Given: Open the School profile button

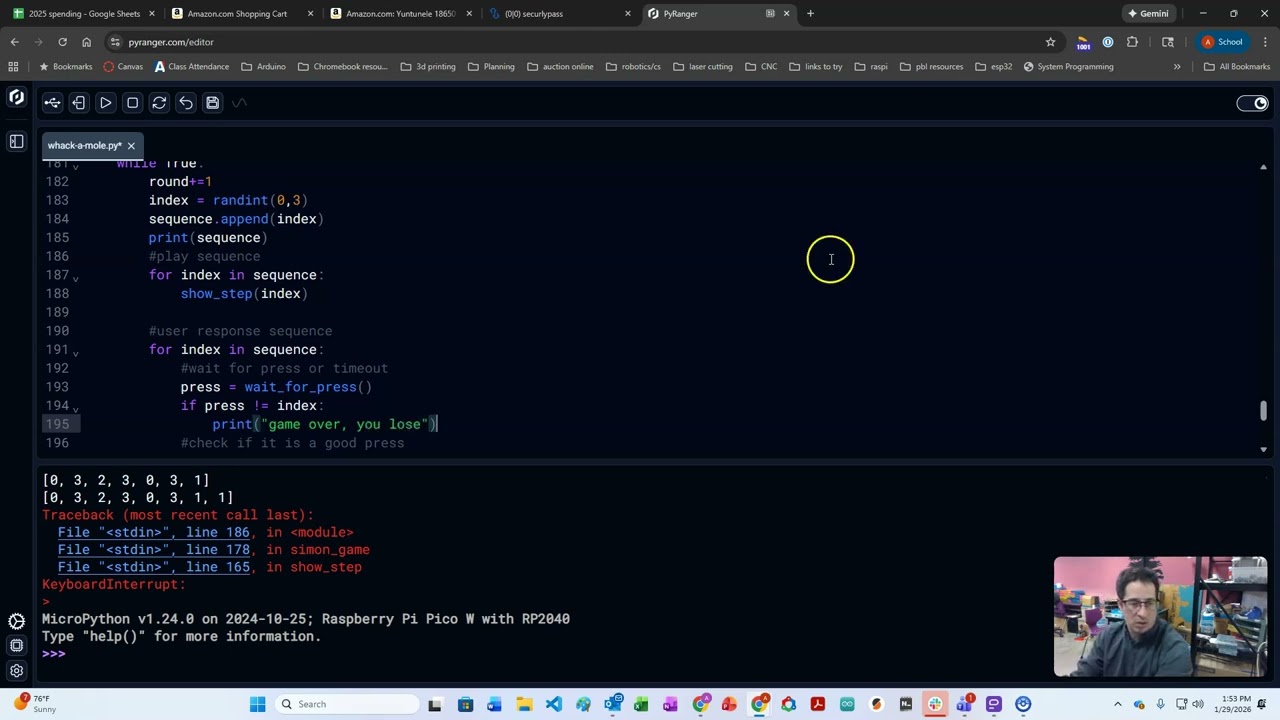Looking at the screenshot, I should point(1222,42).
